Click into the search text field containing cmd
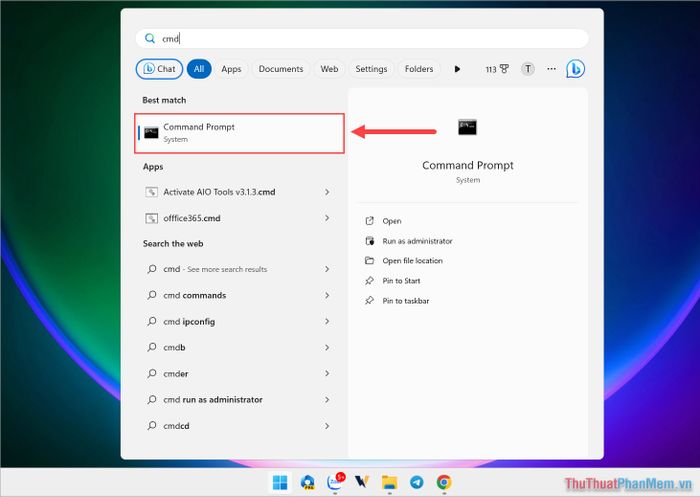700x497 pixels. (362, 39)
